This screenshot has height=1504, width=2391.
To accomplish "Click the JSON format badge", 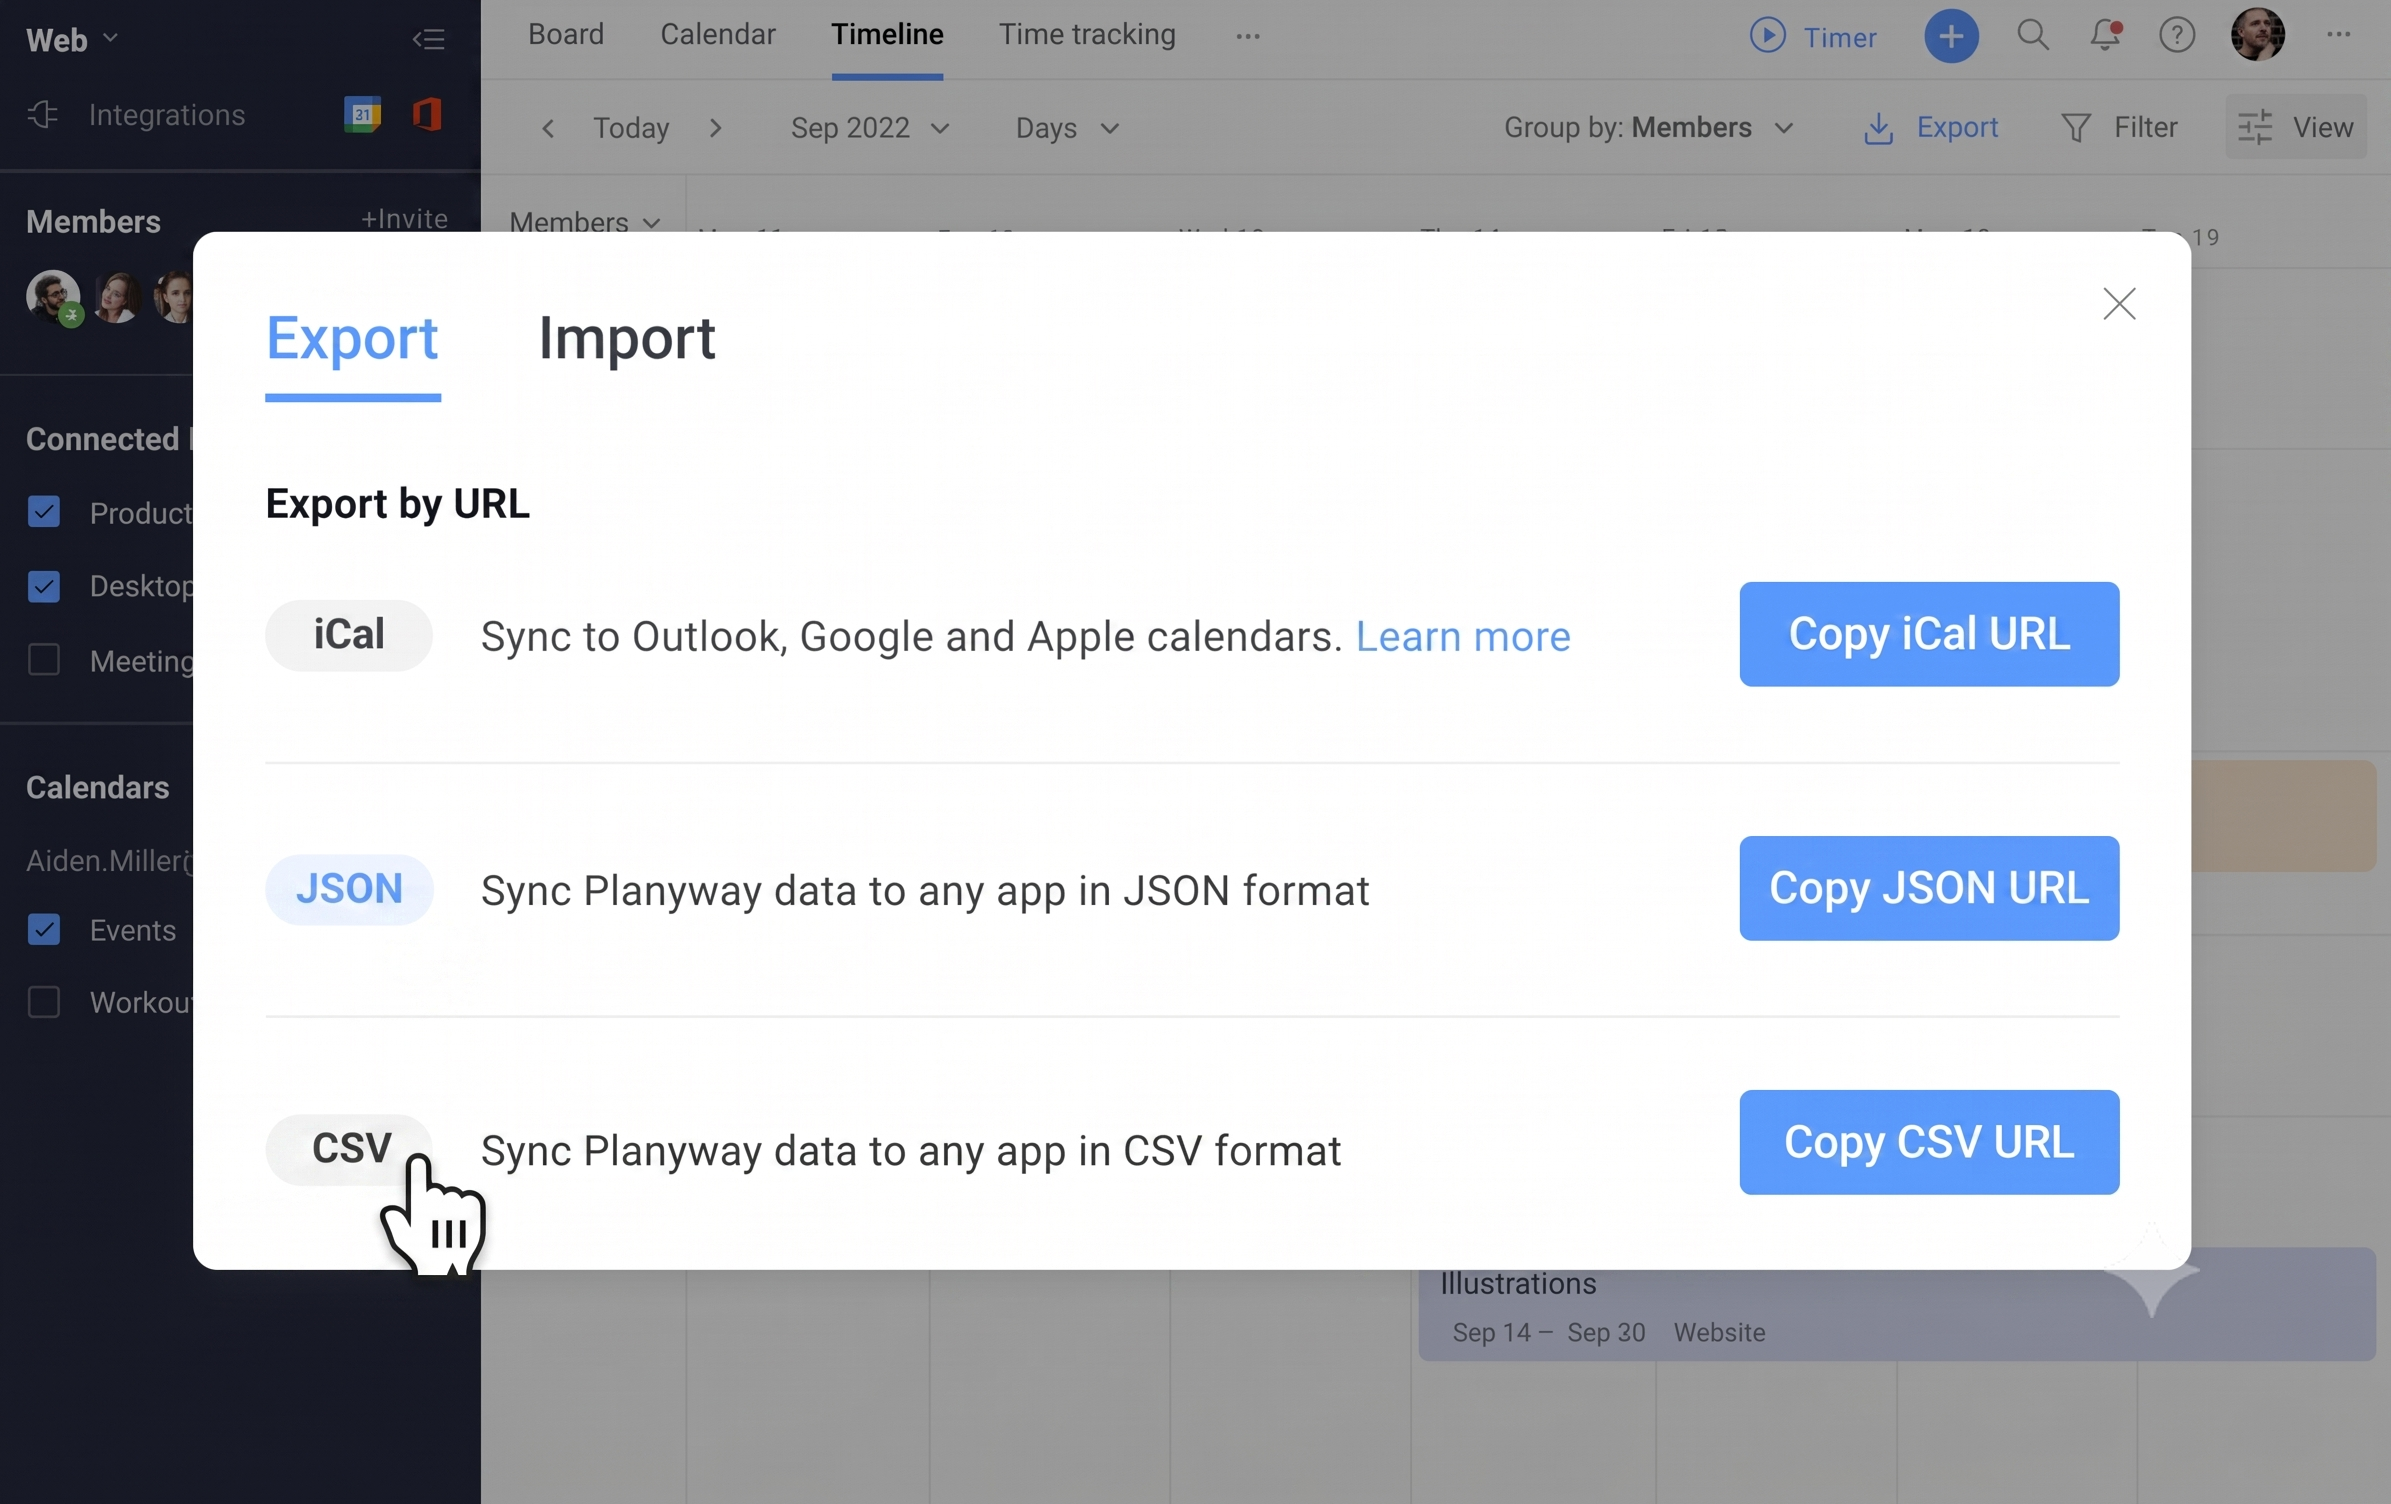I will tap(349, 889).
